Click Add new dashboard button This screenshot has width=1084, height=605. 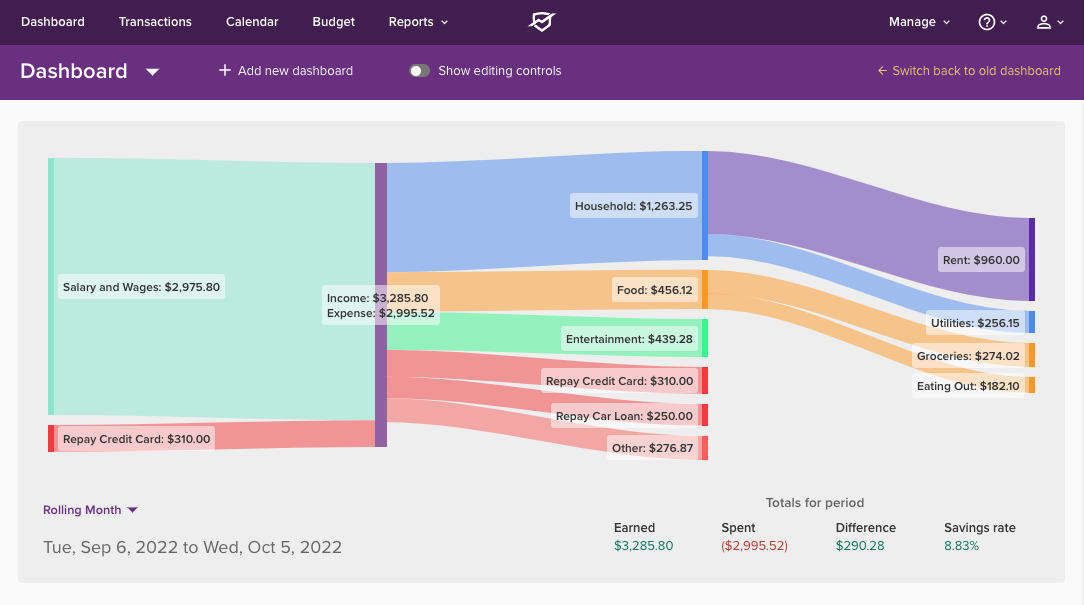pos(295,71)
